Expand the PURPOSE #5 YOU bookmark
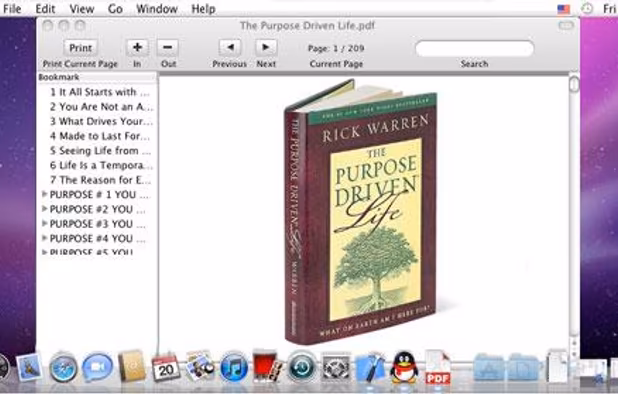This screenshot has height=394, width=618. [x=45, y=252]
